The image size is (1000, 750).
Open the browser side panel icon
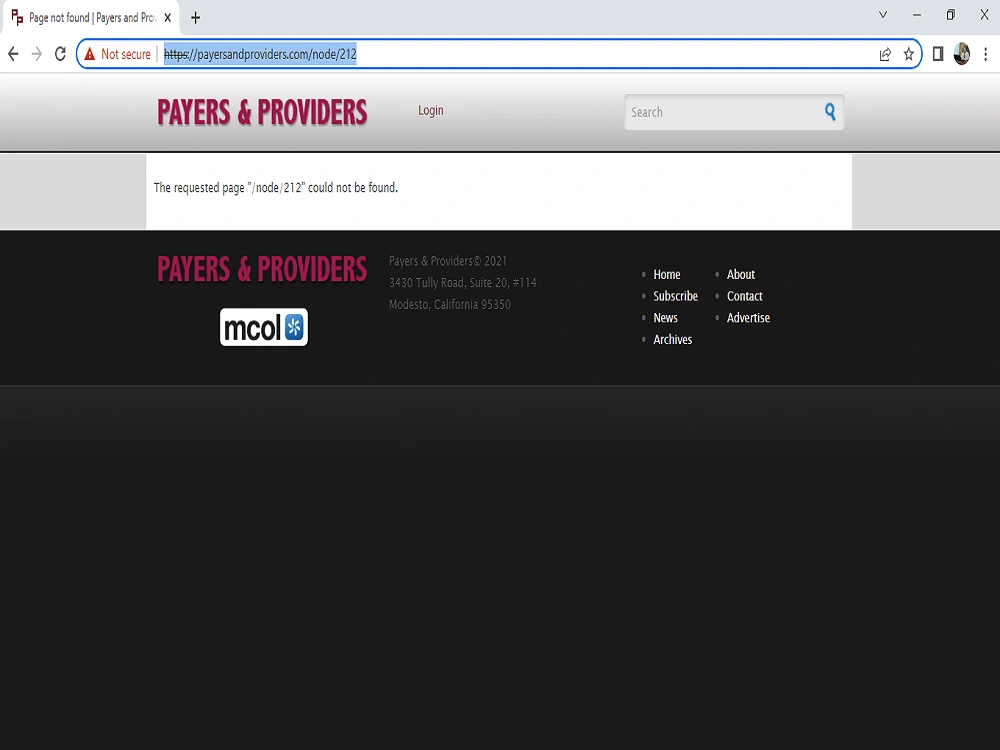(938, 54)
